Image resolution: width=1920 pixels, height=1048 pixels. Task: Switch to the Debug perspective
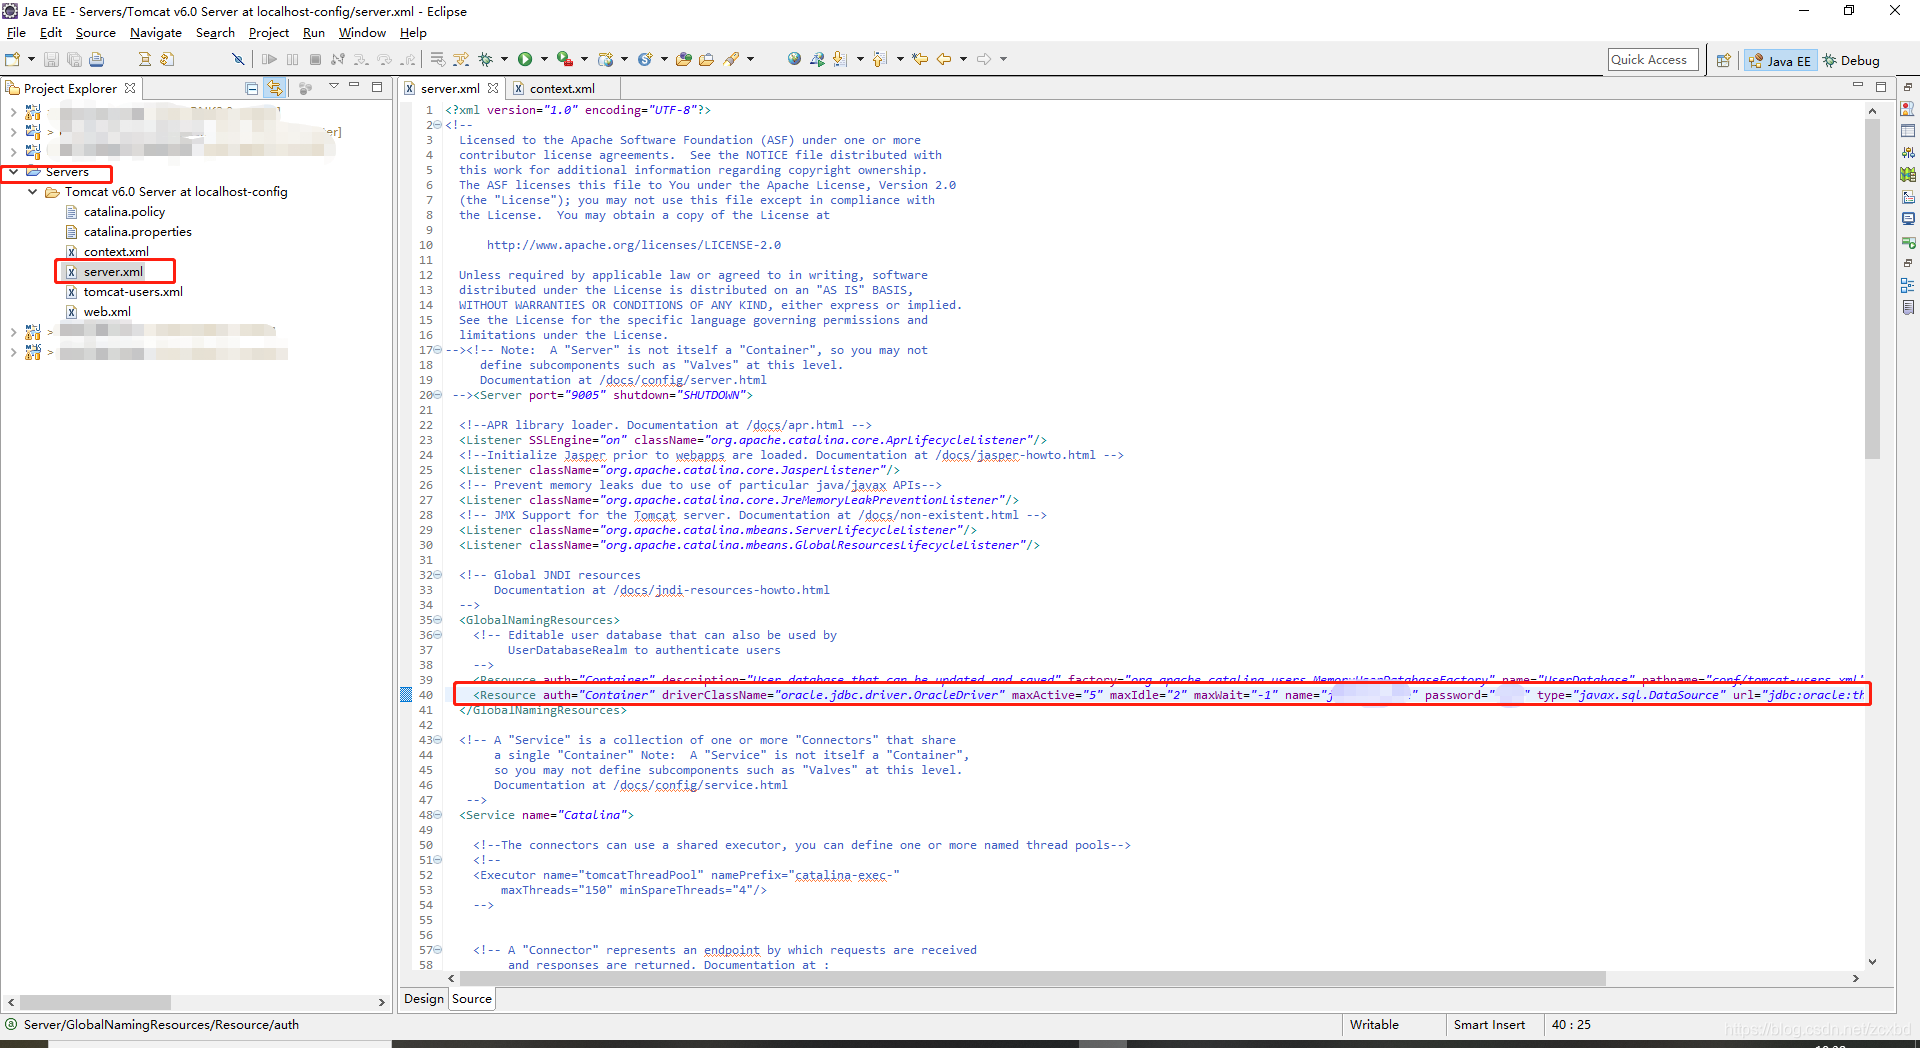pyautogui.click(x=1851, y=60)
